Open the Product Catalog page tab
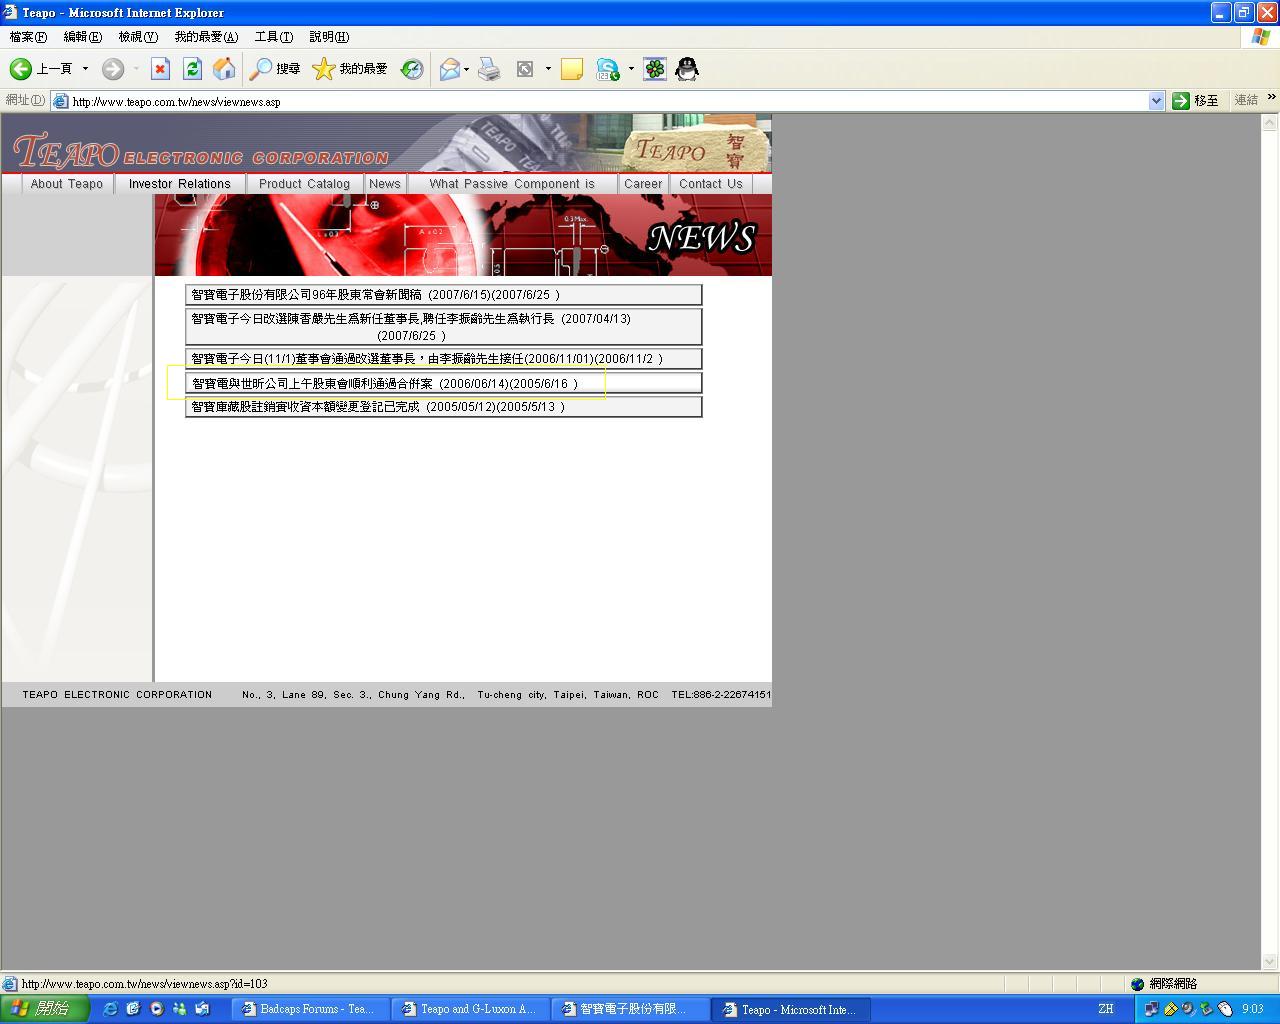The image size is (1280, 1024). click(305, 184)
